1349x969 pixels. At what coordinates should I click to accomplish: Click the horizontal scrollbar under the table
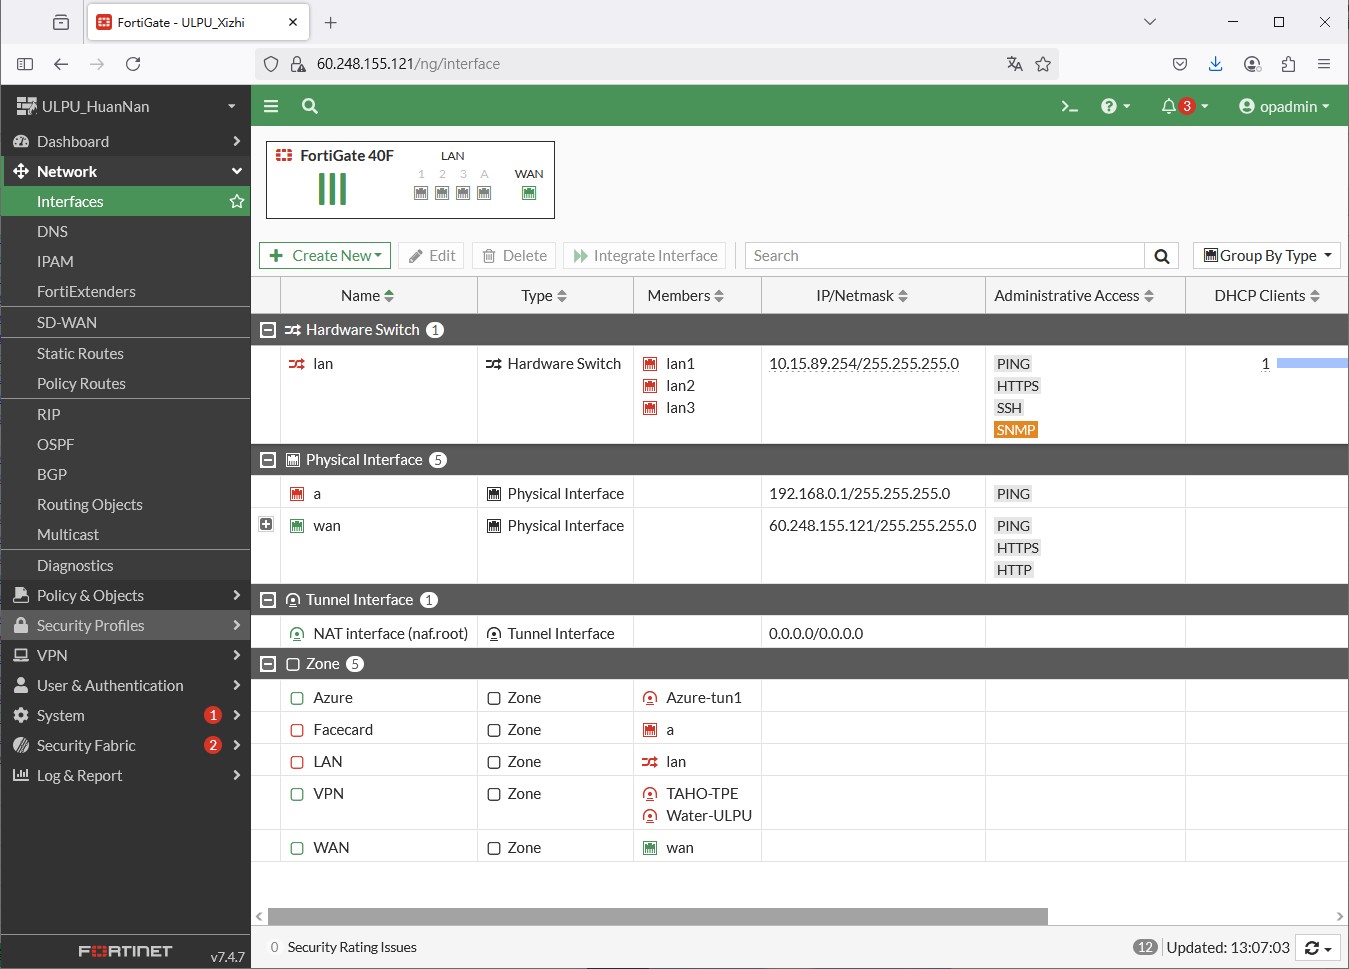[x=657, y=917]
